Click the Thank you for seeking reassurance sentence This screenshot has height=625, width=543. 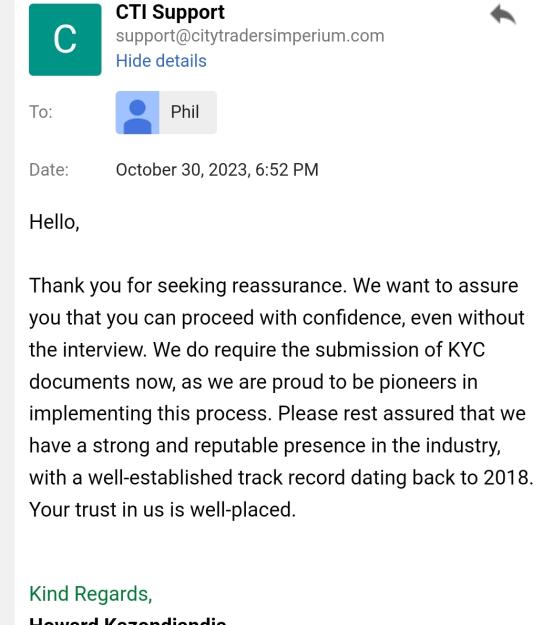[x=188, y=286]
